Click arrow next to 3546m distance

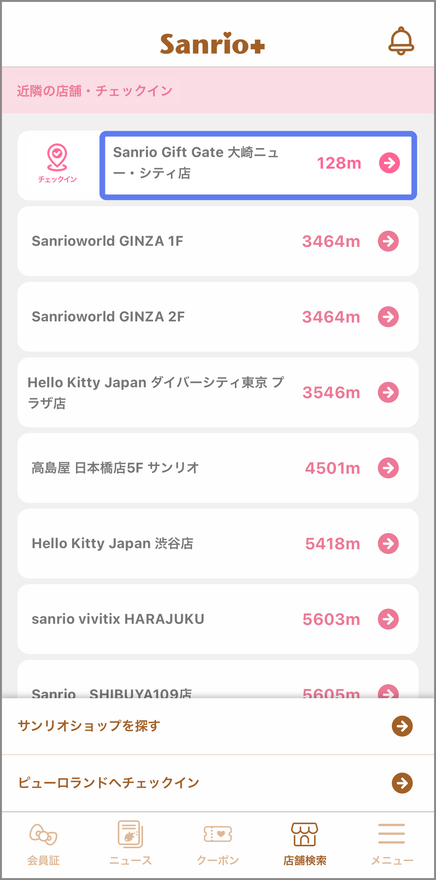388,392
